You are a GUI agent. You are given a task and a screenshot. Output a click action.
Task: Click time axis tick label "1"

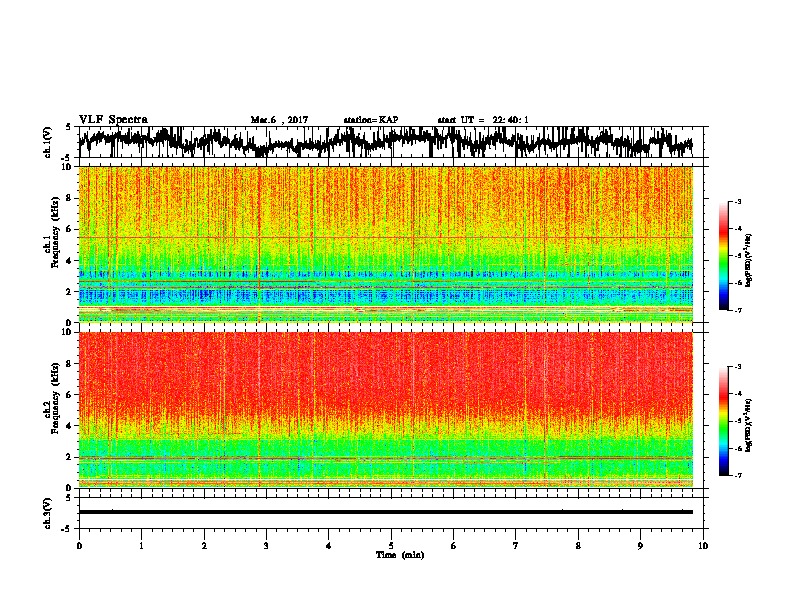pyautogui.click(x=141, y=546)
